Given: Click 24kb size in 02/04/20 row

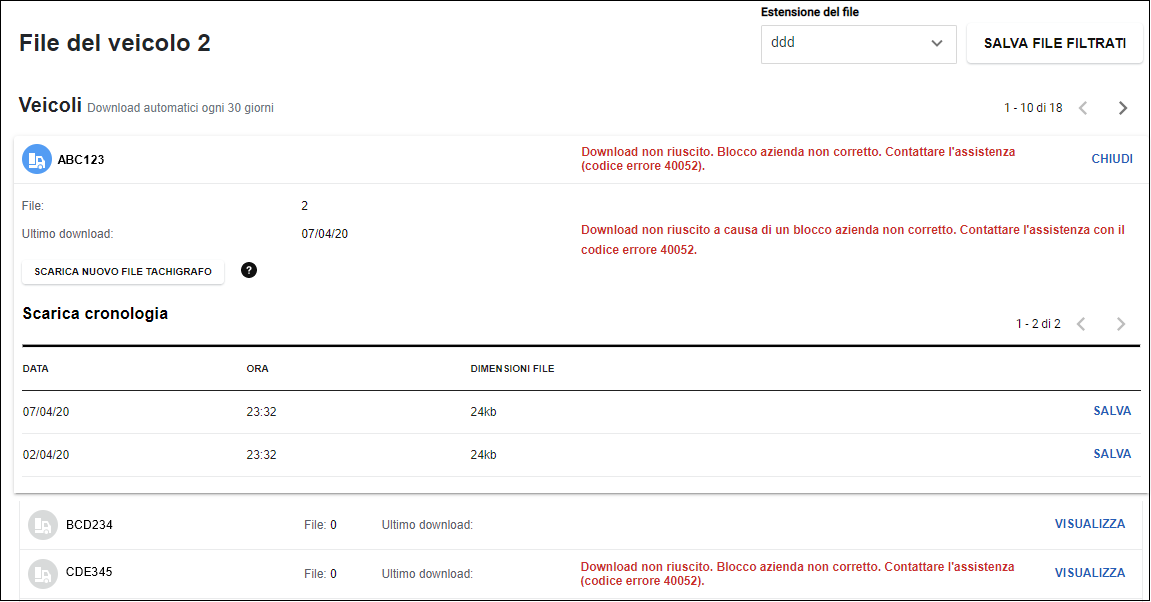Looking at the screenshot, I should (483, 455).
